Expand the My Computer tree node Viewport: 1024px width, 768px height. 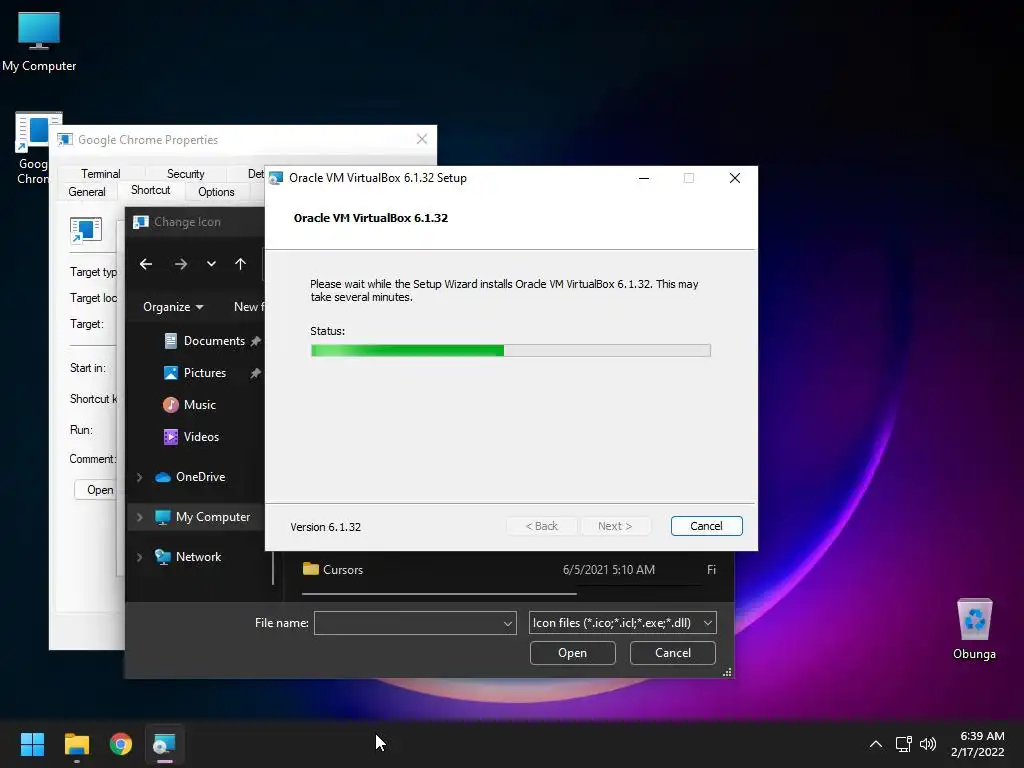click(x=139, y=517)
